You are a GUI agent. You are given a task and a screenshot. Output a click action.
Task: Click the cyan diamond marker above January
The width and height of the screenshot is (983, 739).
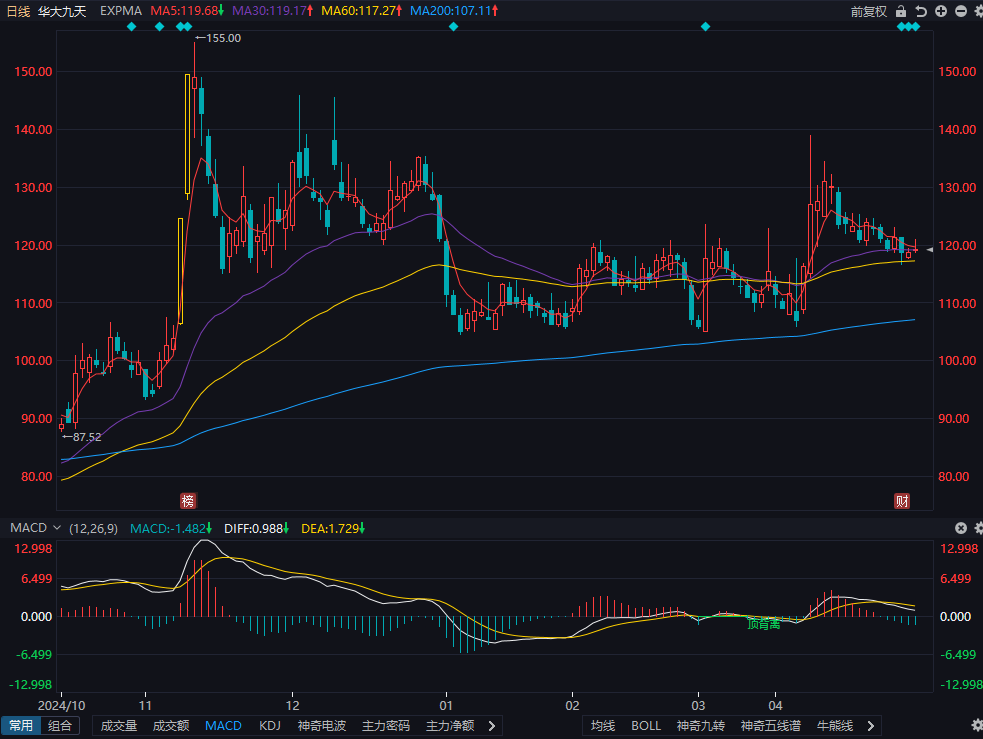pyautogui.click(x=453, y=26)
